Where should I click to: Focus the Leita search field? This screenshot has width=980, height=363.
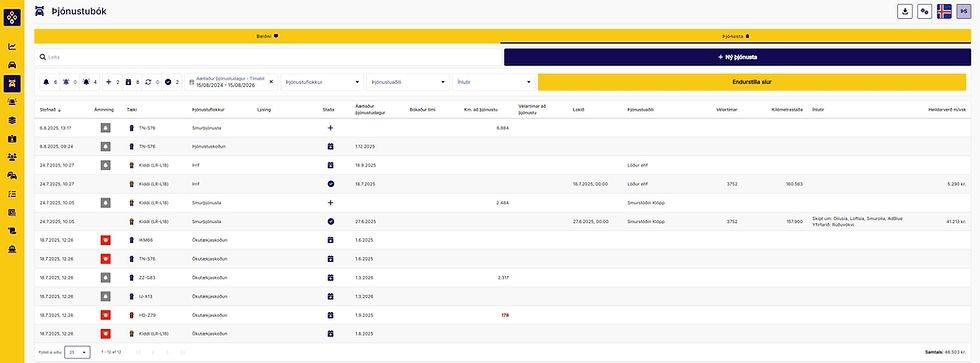(x=268, y=57)
